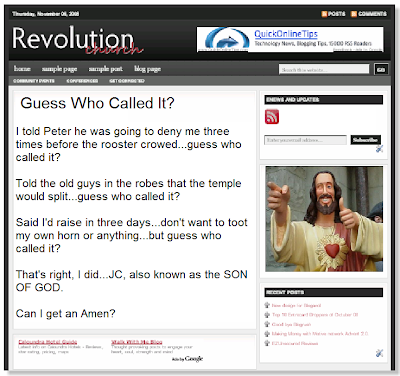The image size is (400, 376).
Task: Open the red RSS feed icon in sidebar
Action: coord(272,117)
